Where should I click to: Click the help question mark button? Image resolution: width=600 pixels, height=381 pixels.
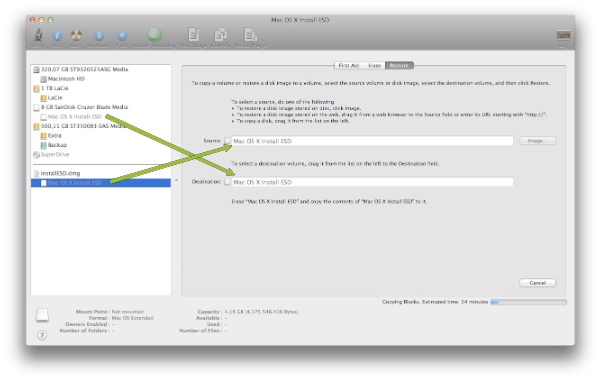pyautogui.click(x=42, y=335)
